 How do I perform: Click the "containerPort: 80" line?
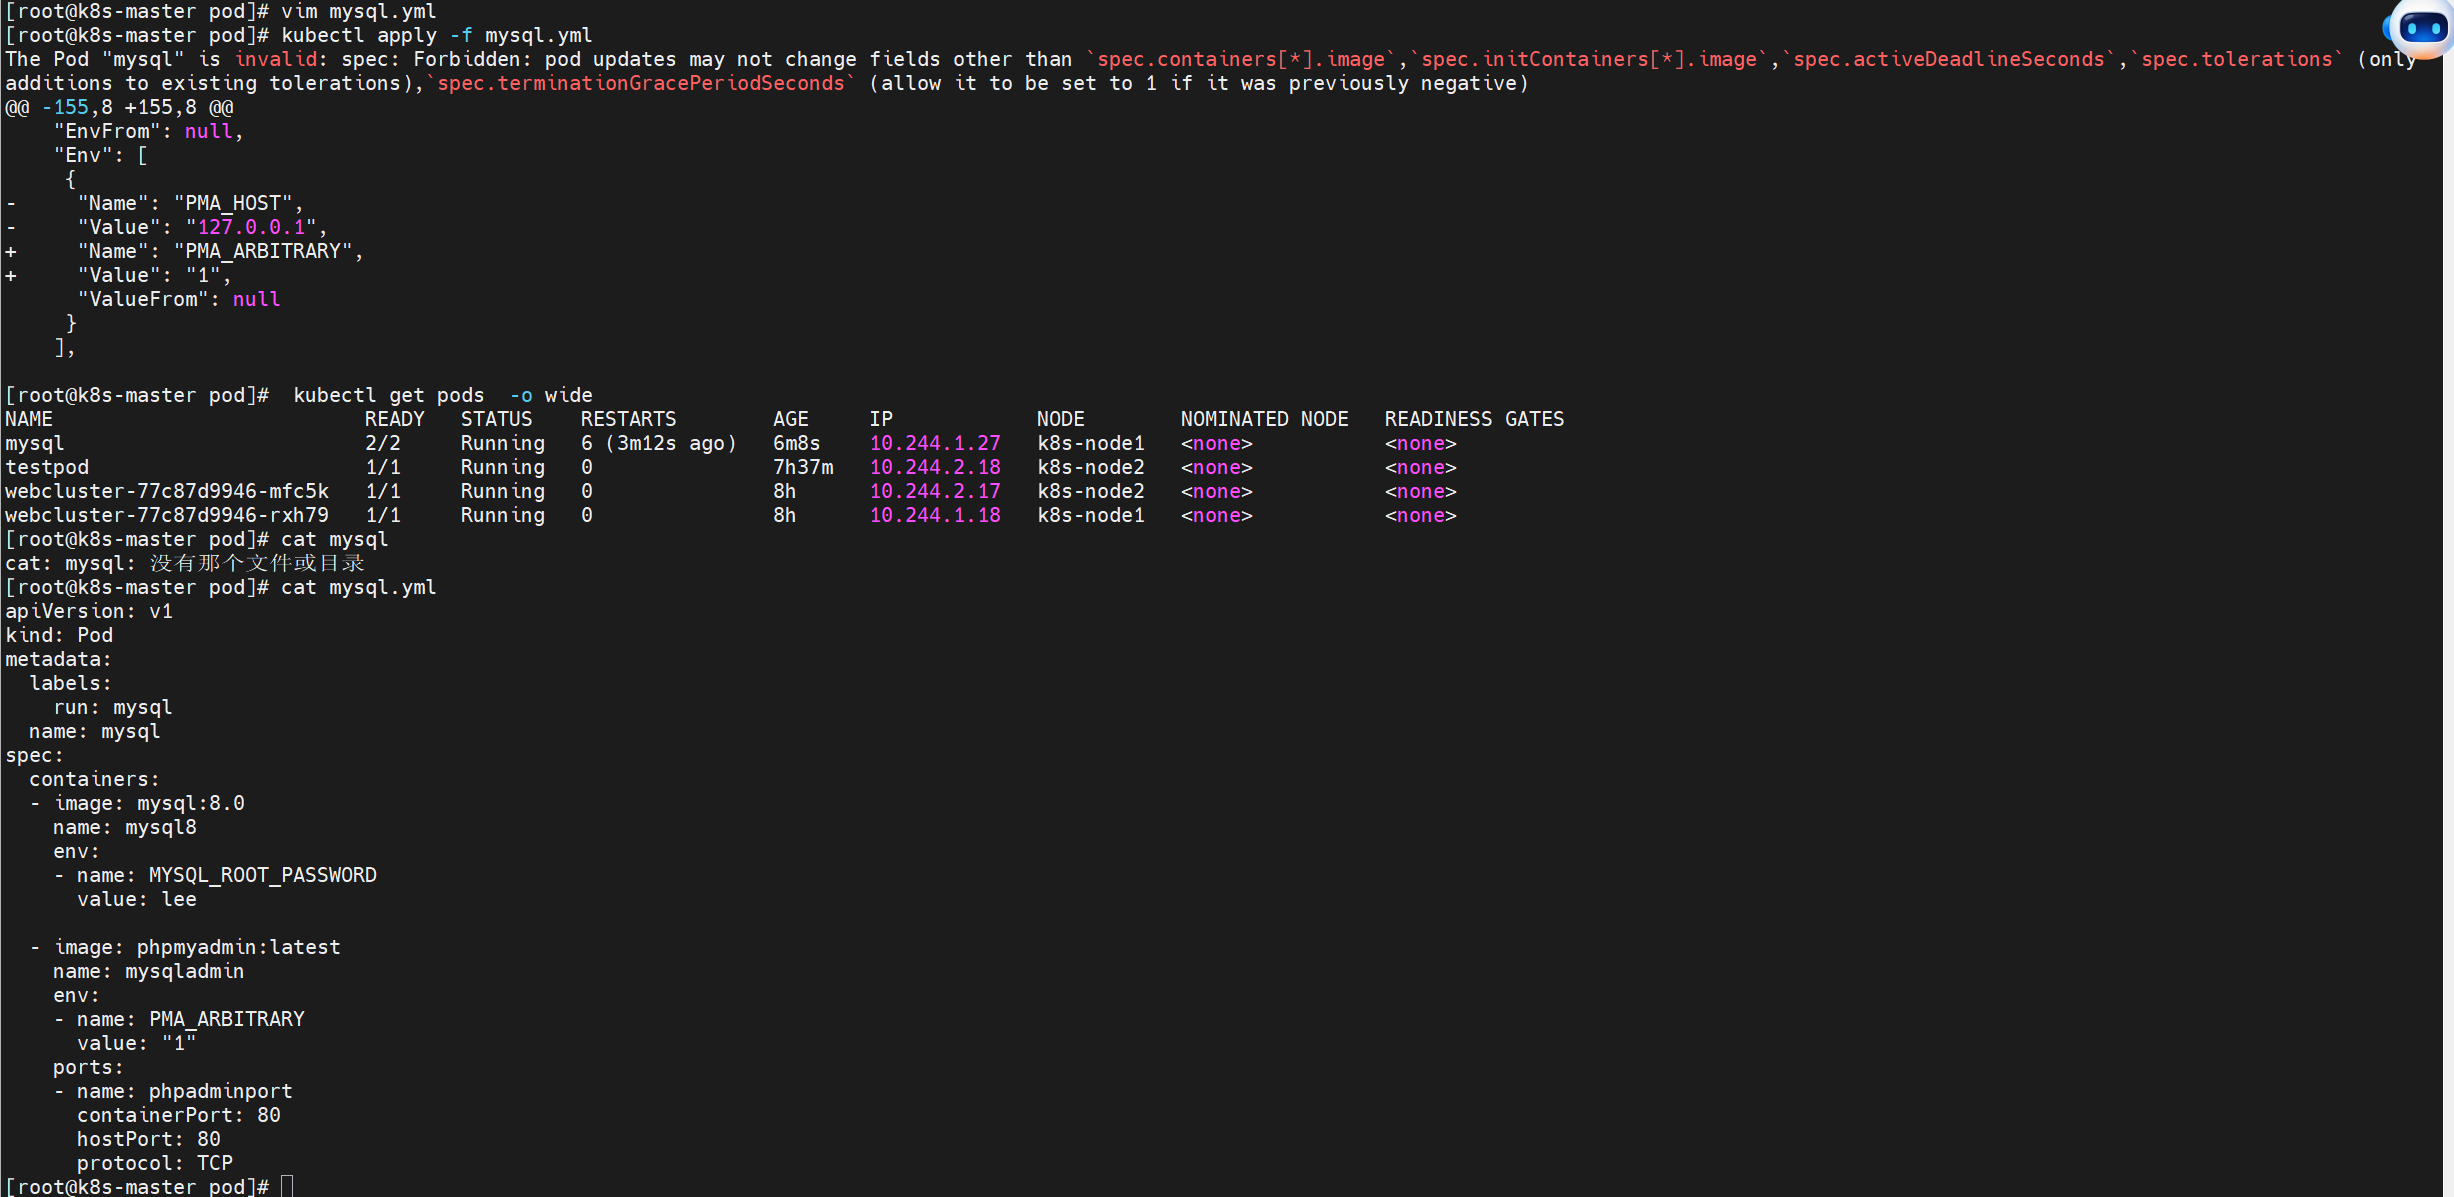pos(179,1115)
